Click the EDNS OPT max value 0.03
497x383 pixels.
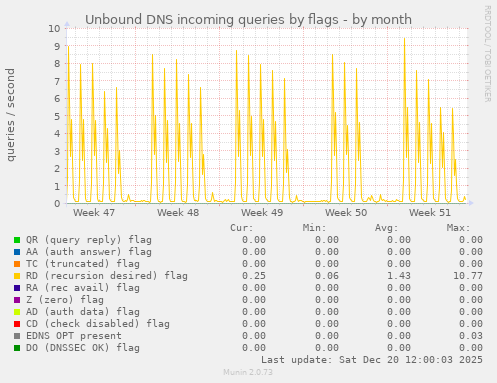click(x=471, y=336)
